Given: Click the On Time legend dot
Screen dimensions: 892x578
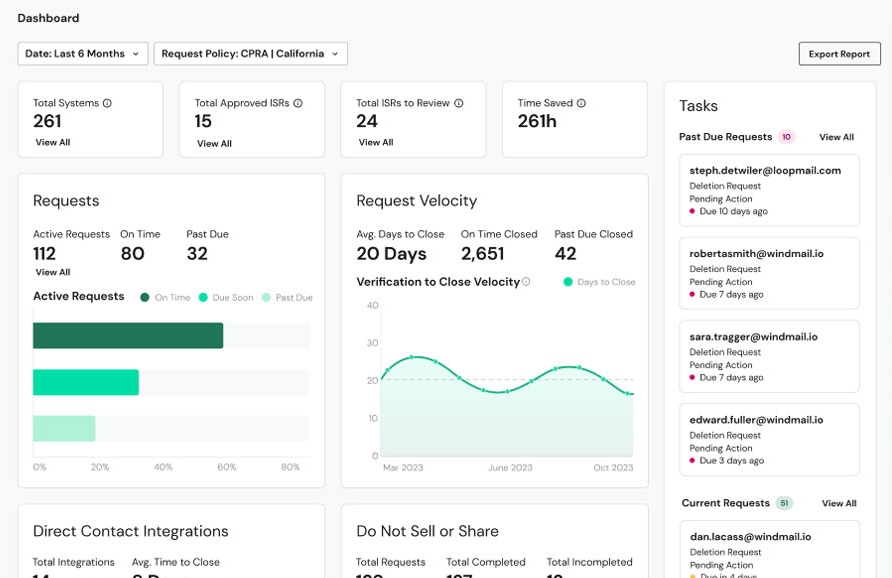Looking at the screenshot, I should [144, 298].
